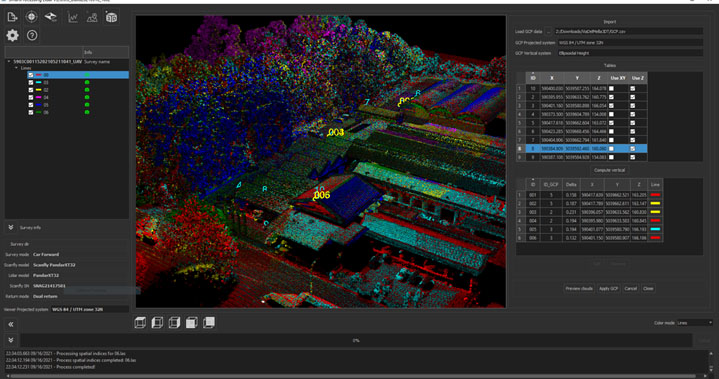Click the Use Z column header
Viewport: 719px width, 379px height.
(638, 78)
